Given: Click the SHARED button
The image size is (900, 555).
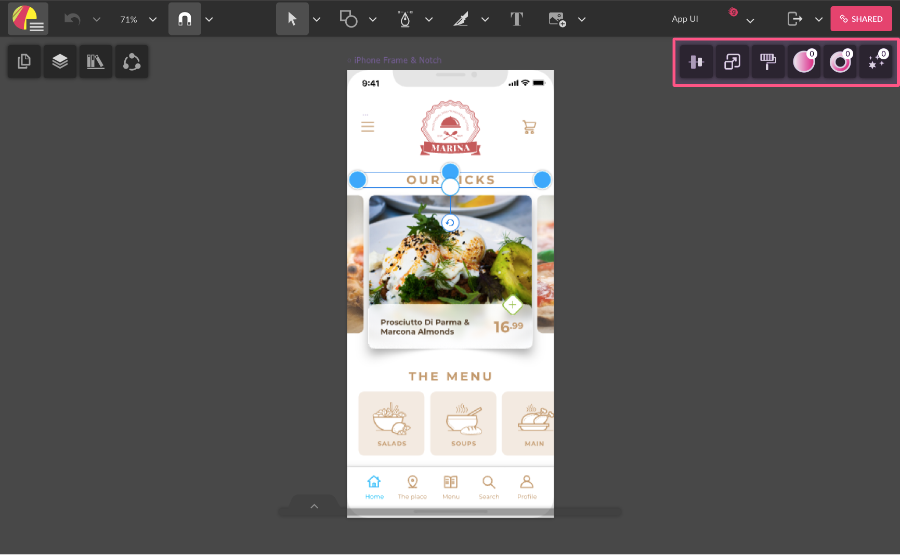Looking at the screenshot, I should (860, 19).
